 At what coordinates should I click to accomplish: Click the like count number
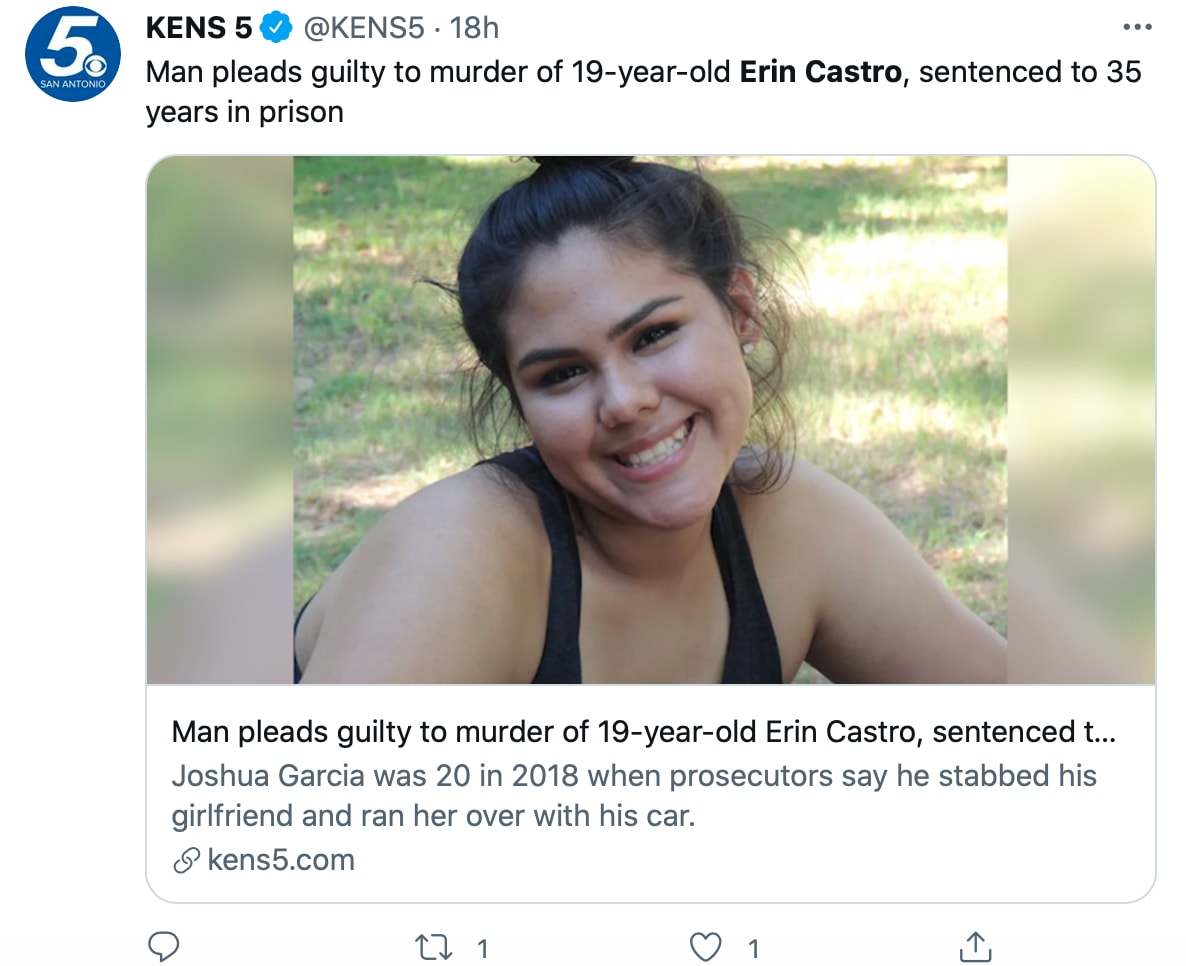(x=753, y=947)
